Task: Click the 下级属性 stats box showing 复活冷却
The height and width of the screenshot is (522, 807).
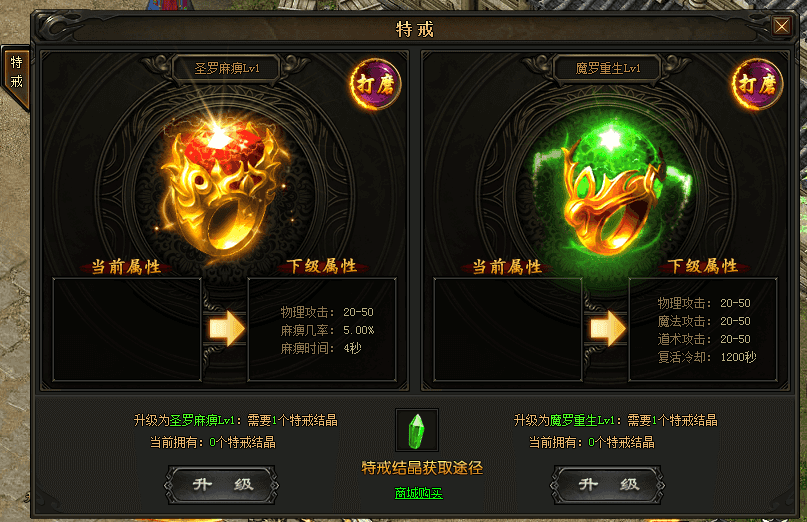Action: pos(703,329)
